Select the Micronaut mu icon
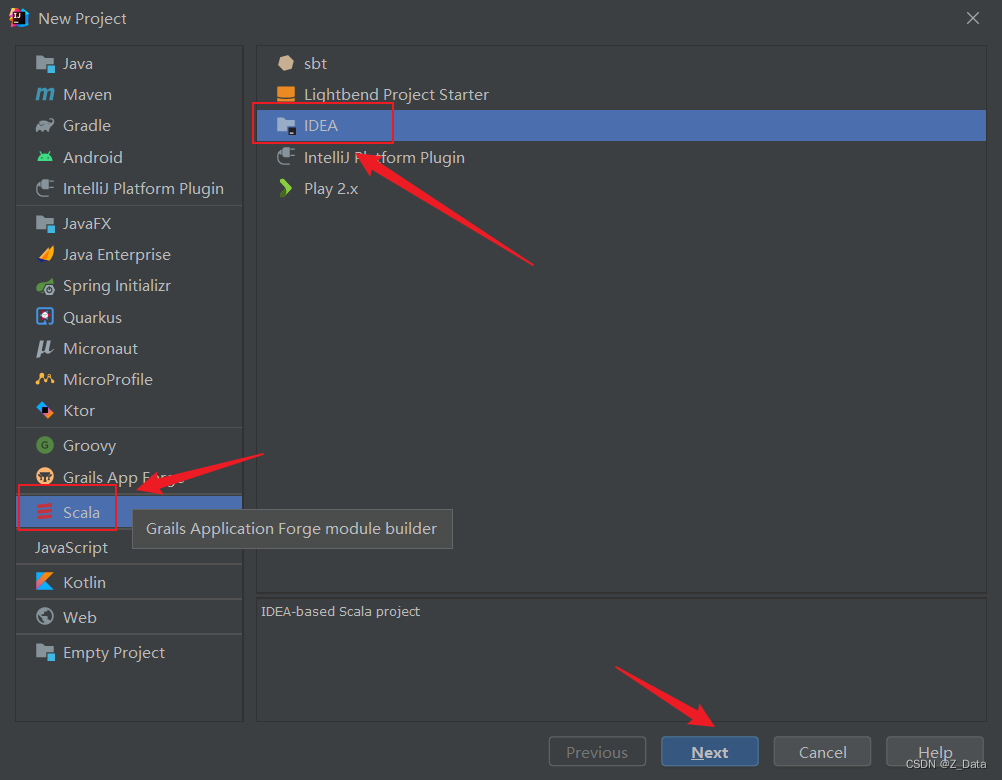This screenshot has width=1002, height=780. coord(45,348)
